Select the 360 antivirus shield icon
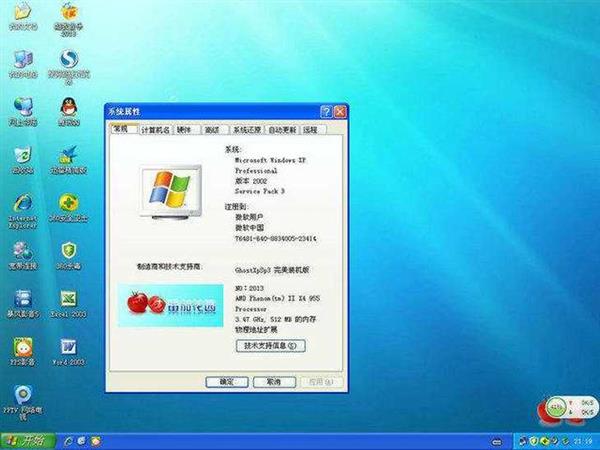 [69, 256]
